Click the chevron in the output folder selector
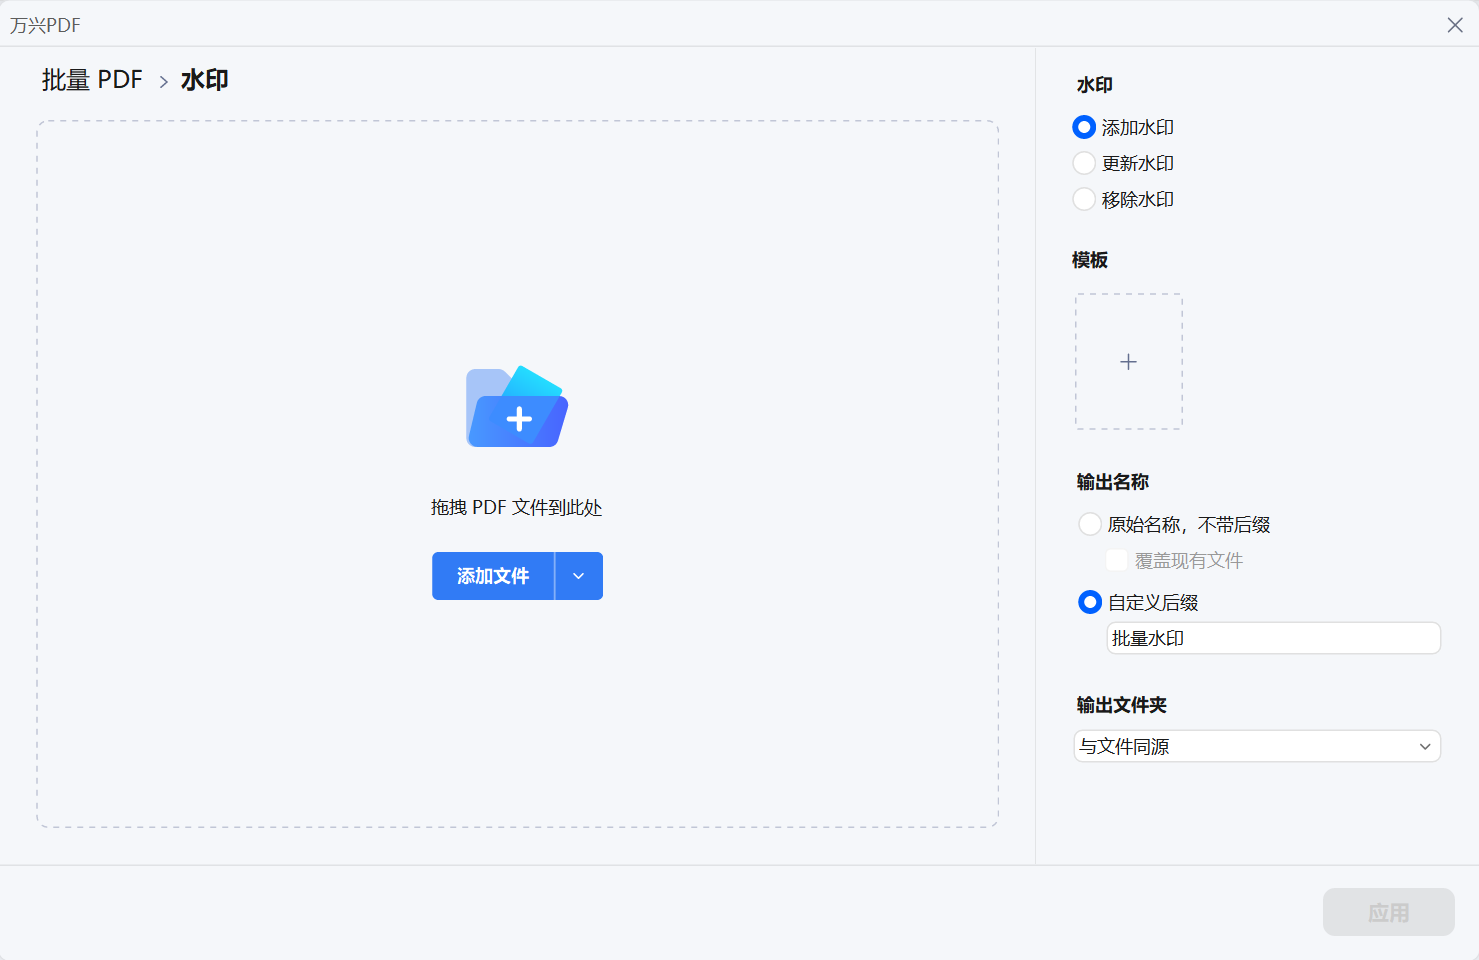This screenshot has height=960, width=1479. (x=1425, y=746)
